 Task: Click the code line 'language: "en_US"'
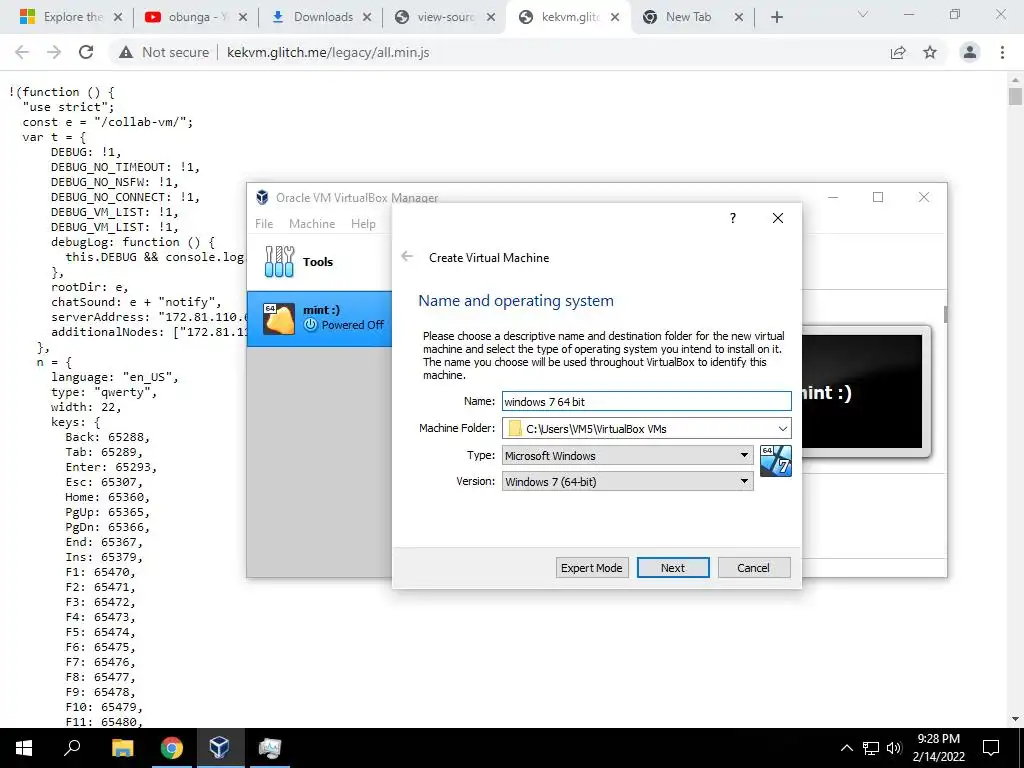(114, 377)
